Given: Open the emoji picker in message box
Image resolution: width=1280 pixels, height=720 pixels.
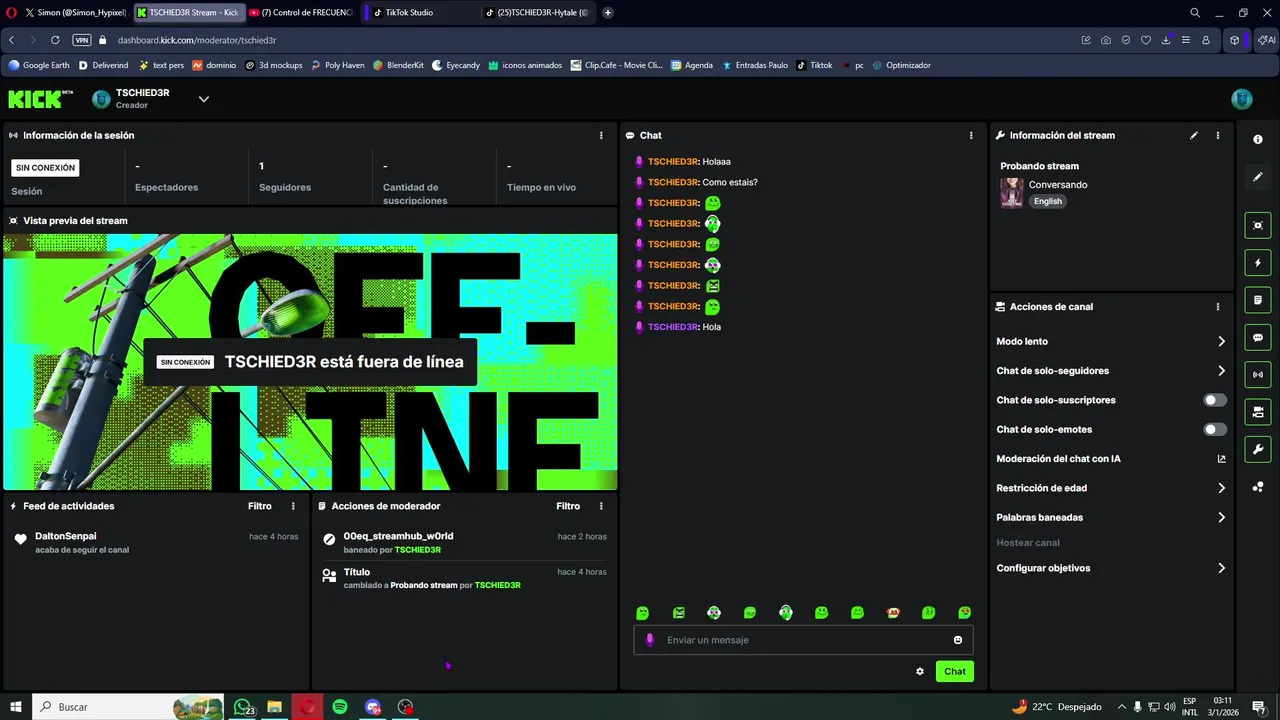Looking at the screenshot, I should tap(958, 640).
